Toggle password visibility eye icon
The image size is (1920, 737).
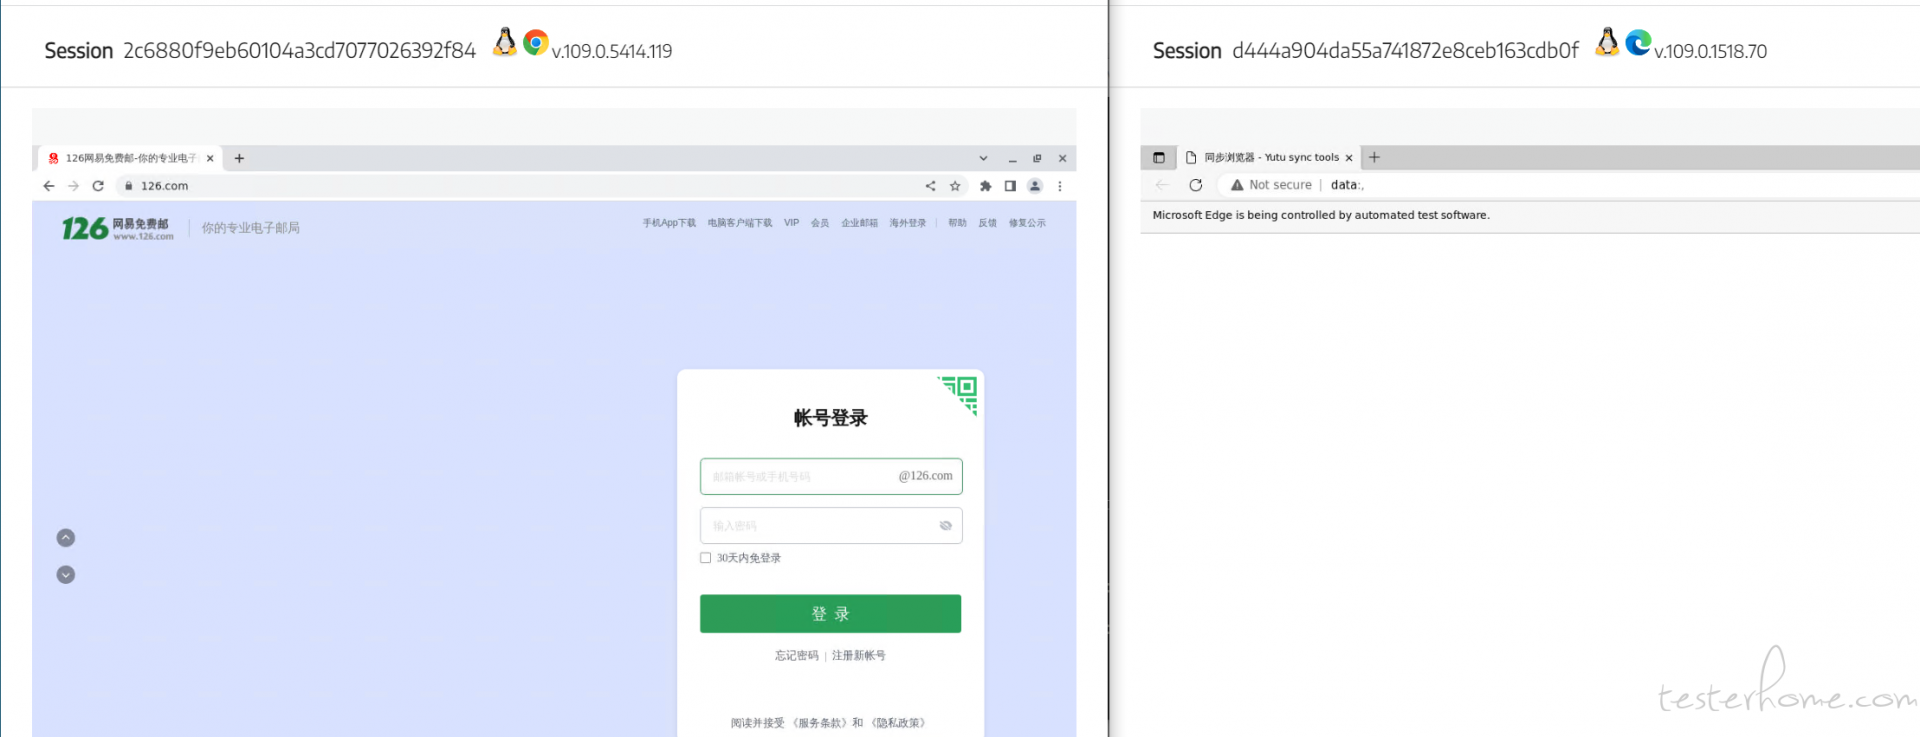pos(946,526)
